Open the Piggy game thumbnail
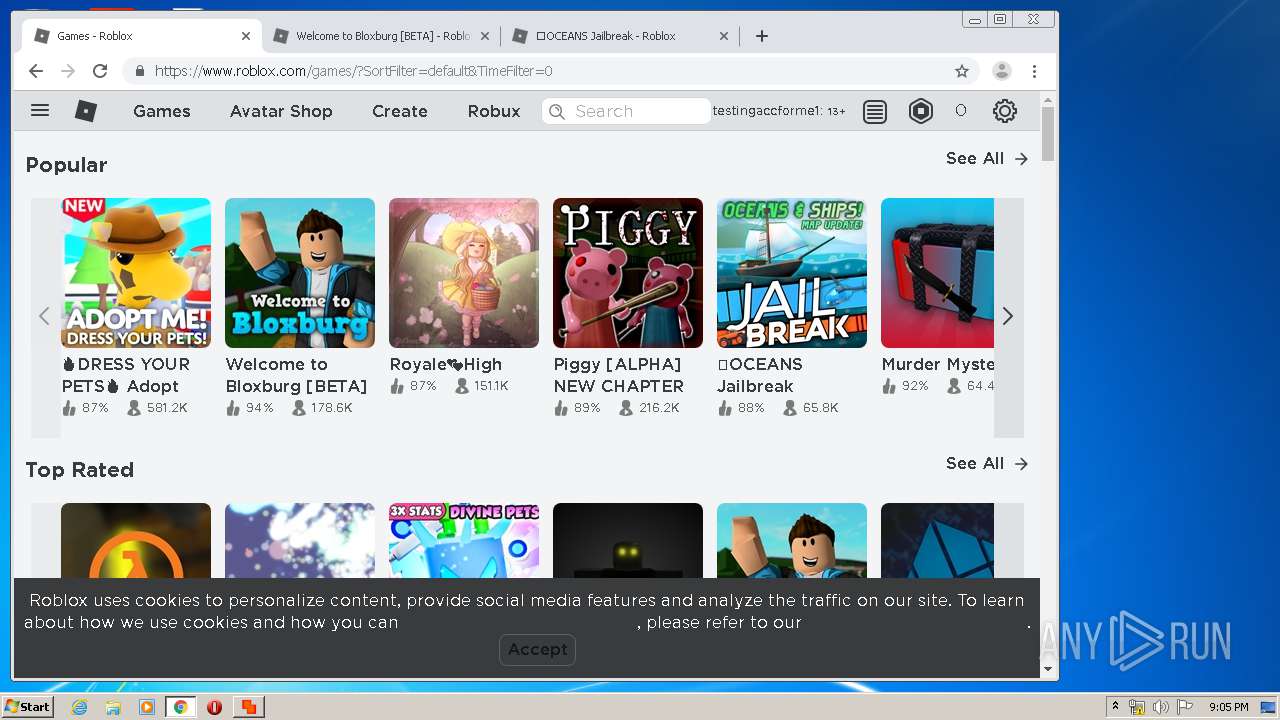 point(628,273)
